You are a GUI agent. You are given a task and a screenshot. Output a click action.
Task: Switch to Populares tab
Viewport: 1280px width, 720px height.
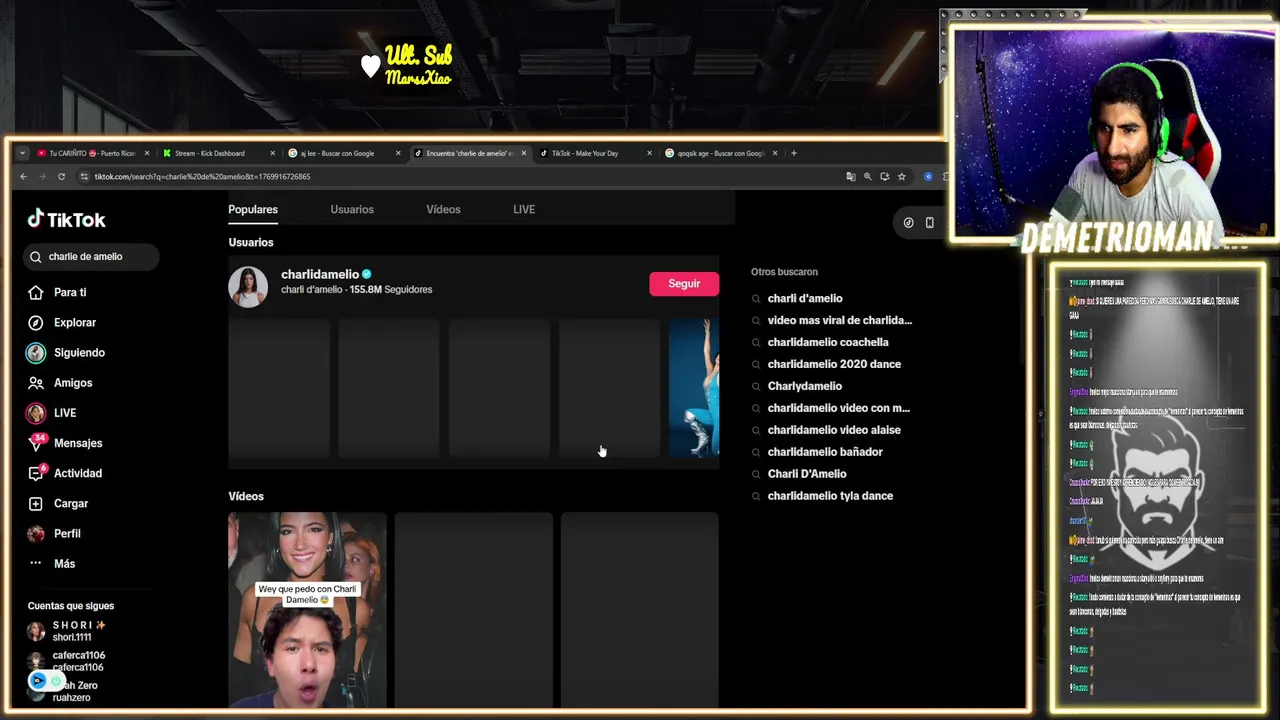253,209
